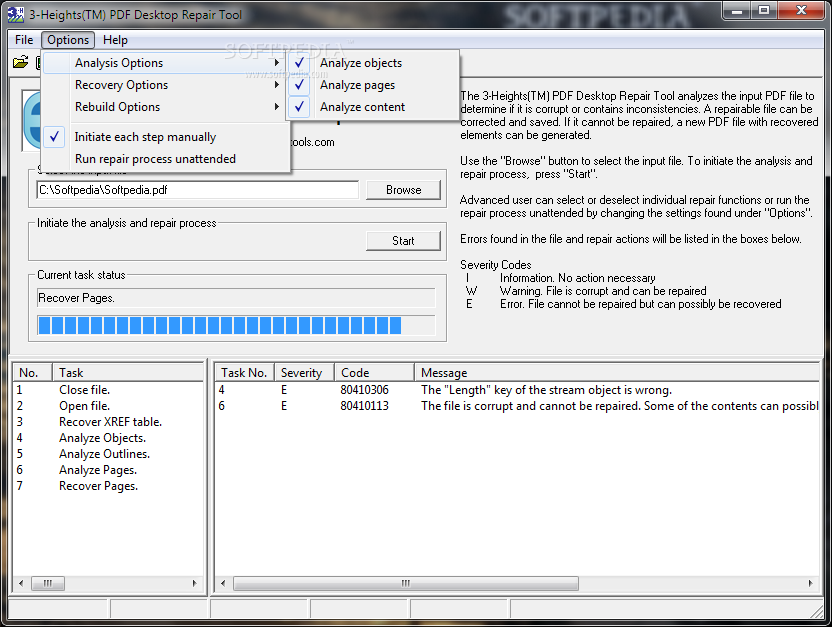Click the No. column header
Viewport: 832px width, 627px height.
32,373
